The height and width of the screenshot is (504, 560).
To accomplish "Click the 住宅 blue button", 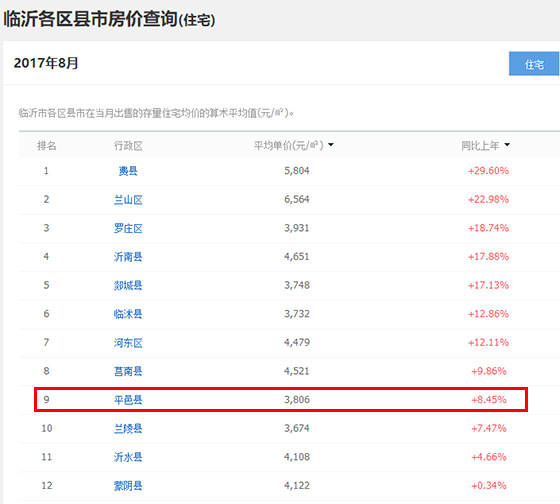I will pyautogui.click(x=534, y=64).
